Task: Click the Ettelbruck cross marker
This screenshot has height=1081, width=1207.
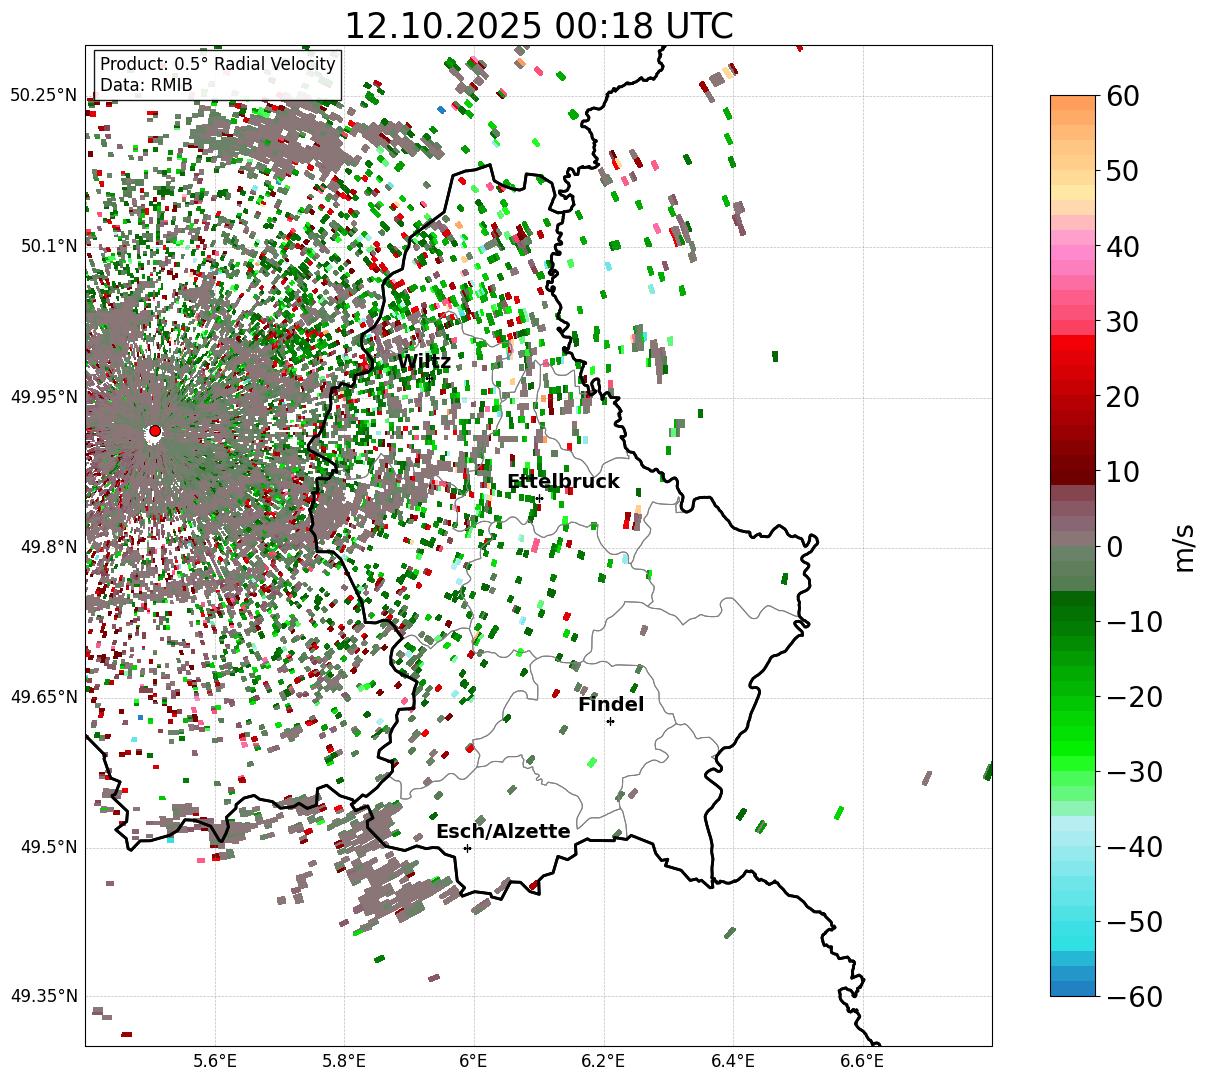Action: (x=539, y=498)
